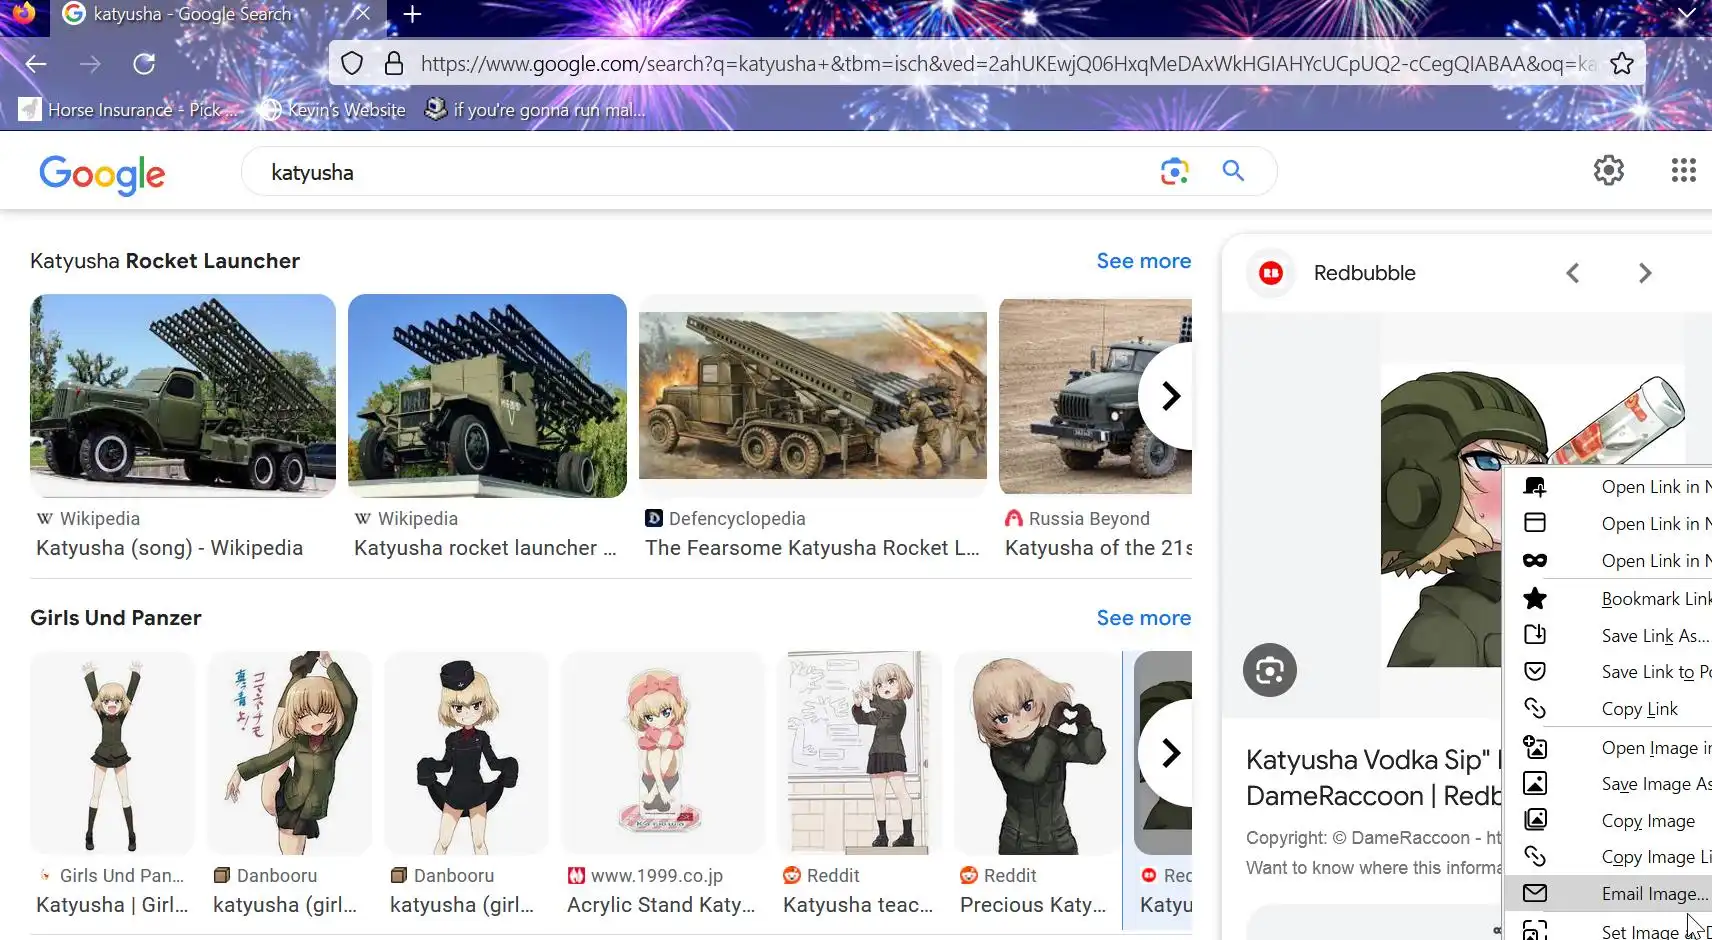Viewport: 1712px width, 940px height.
Task: Reload the current page
Action: (144, 64)
